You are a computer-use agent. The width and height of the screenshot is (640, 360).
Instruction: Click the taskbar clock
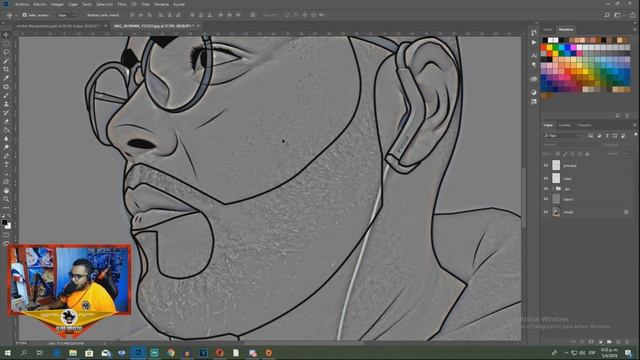(610, 353)
